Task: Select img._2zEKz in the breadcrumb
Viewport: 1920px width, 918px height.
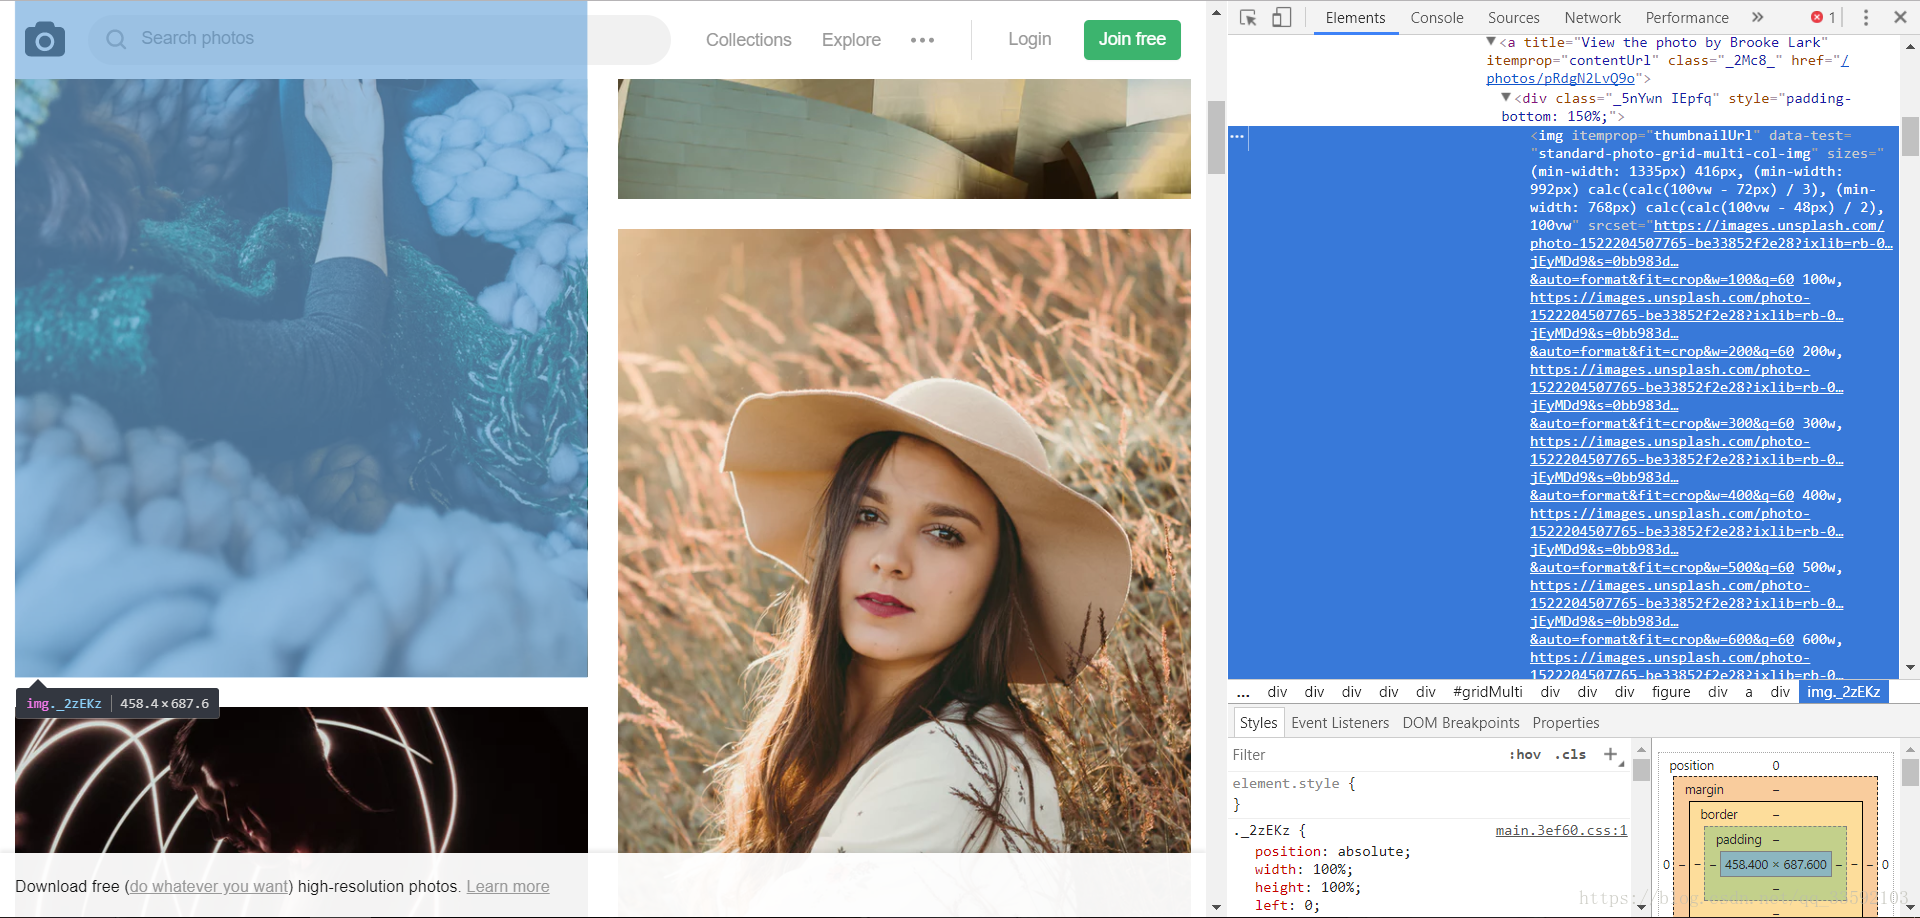Action: (1843, 692)
